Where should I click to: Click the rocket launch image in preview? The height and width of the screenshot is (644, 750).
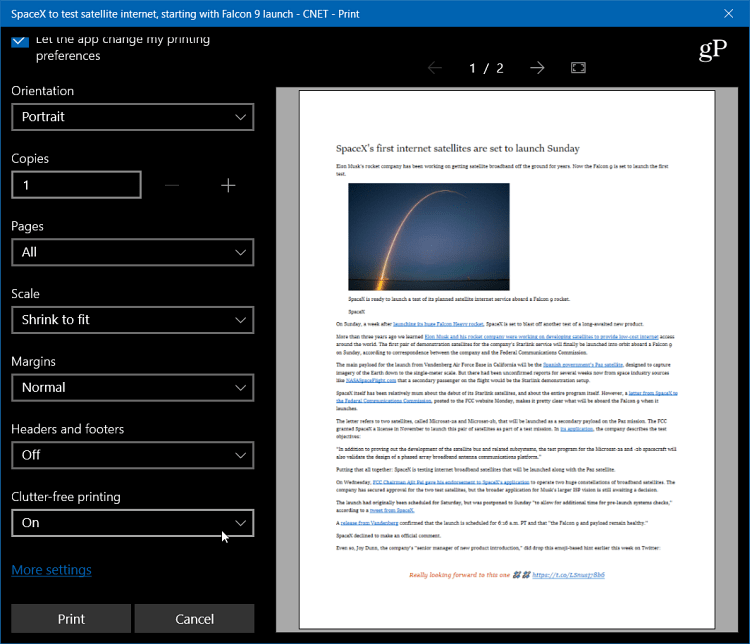point(429,236)
